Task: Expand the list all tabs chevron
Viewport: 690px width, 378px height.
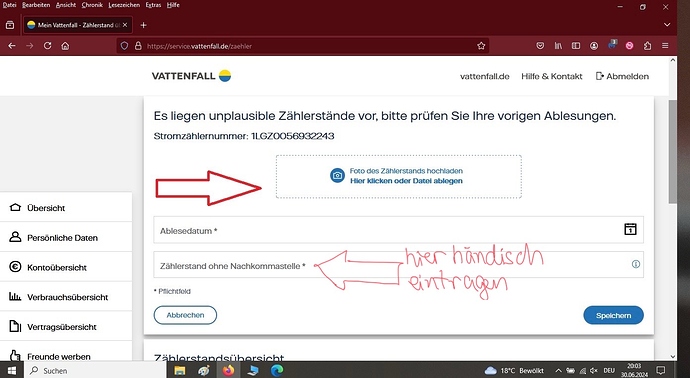Action: point(667,25)
